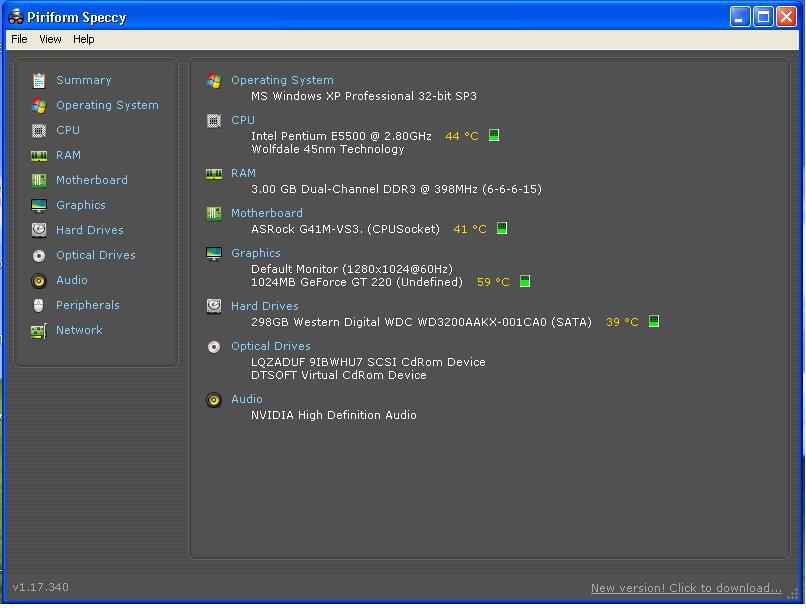Click the Graphics monitor icon in summary panel
The image size is (806, 610).
(214, 253)
